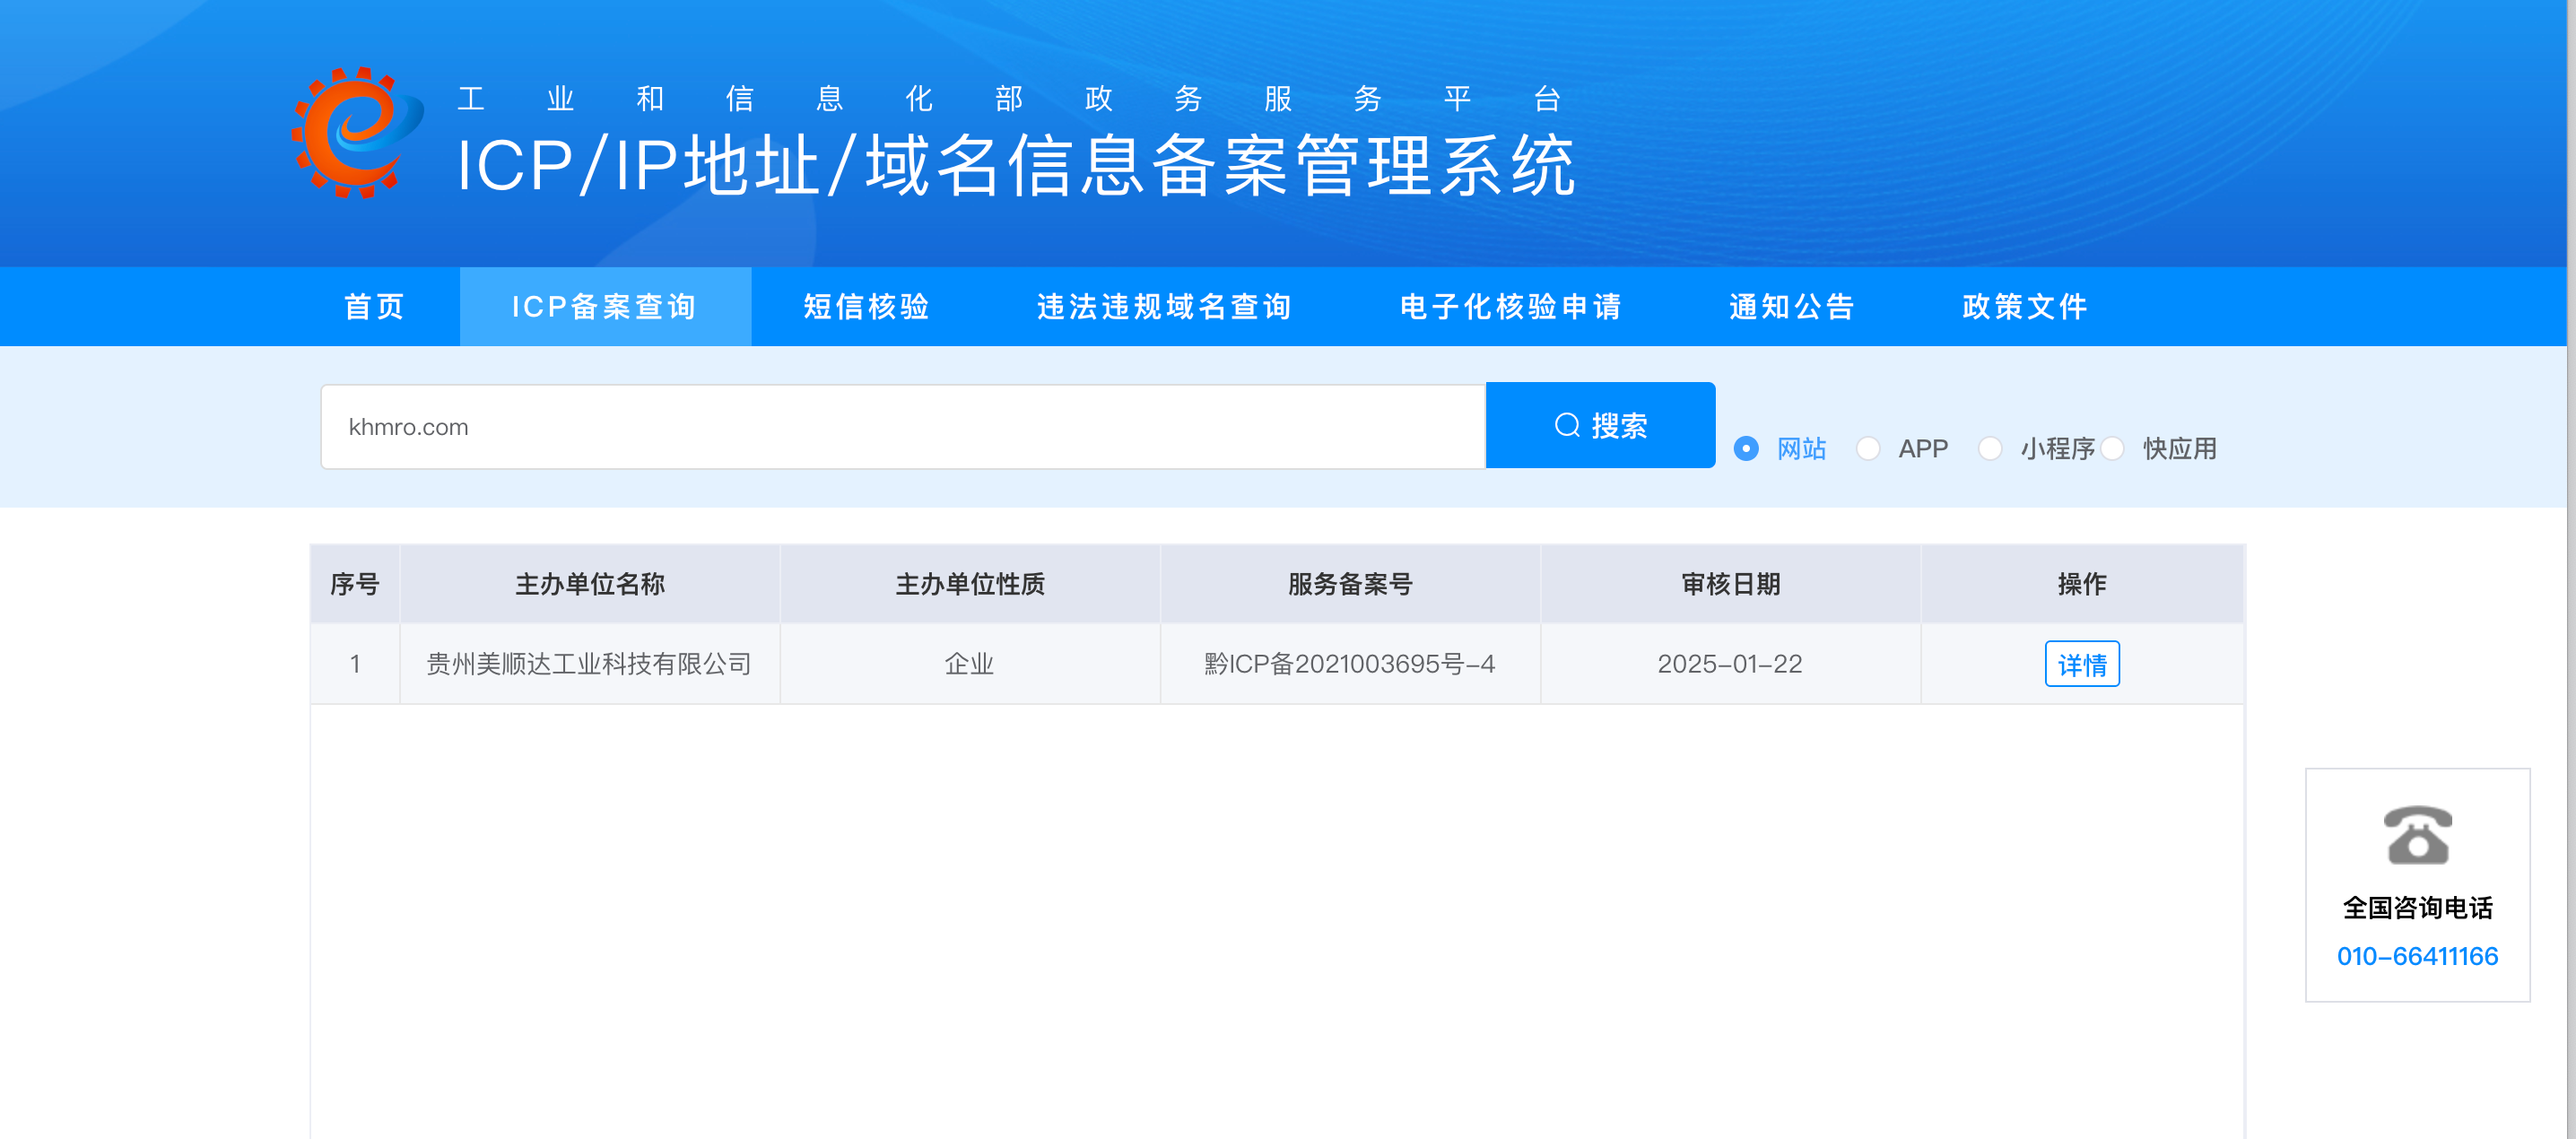This screenshot has width=2576, height=1139.
Task: Open the 通知公告 tab
Action: tap(1792, 306)
